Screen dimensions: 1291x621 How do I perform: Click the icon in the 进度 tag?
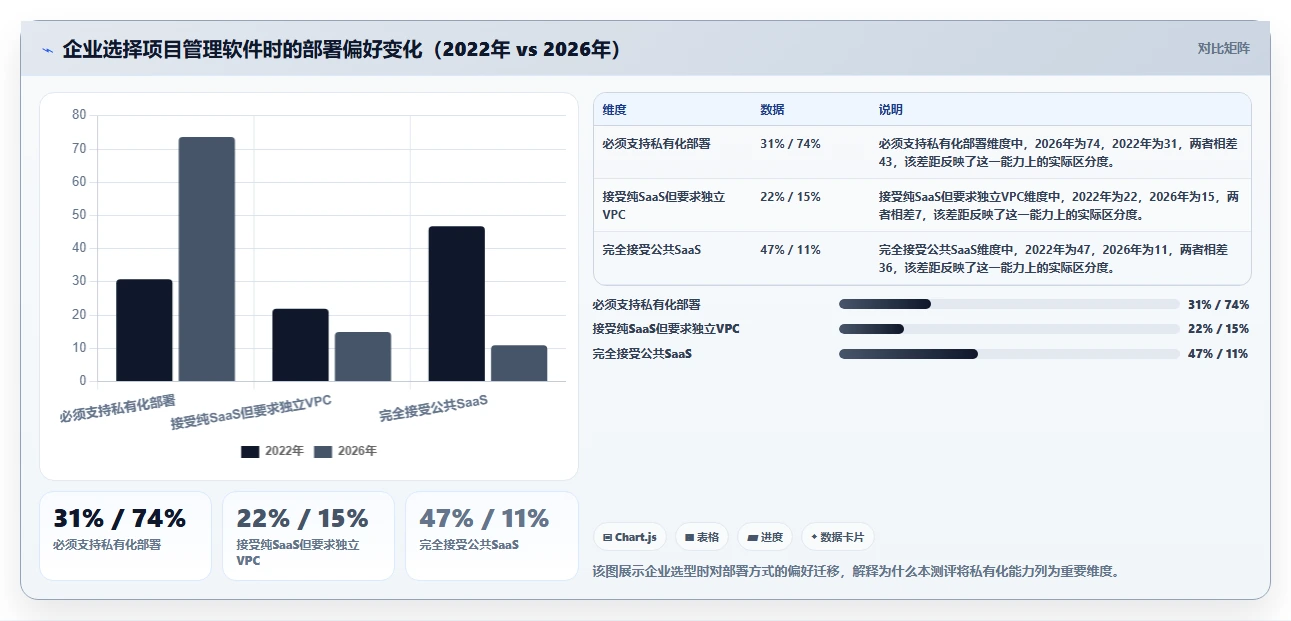[x=752, y=538]
